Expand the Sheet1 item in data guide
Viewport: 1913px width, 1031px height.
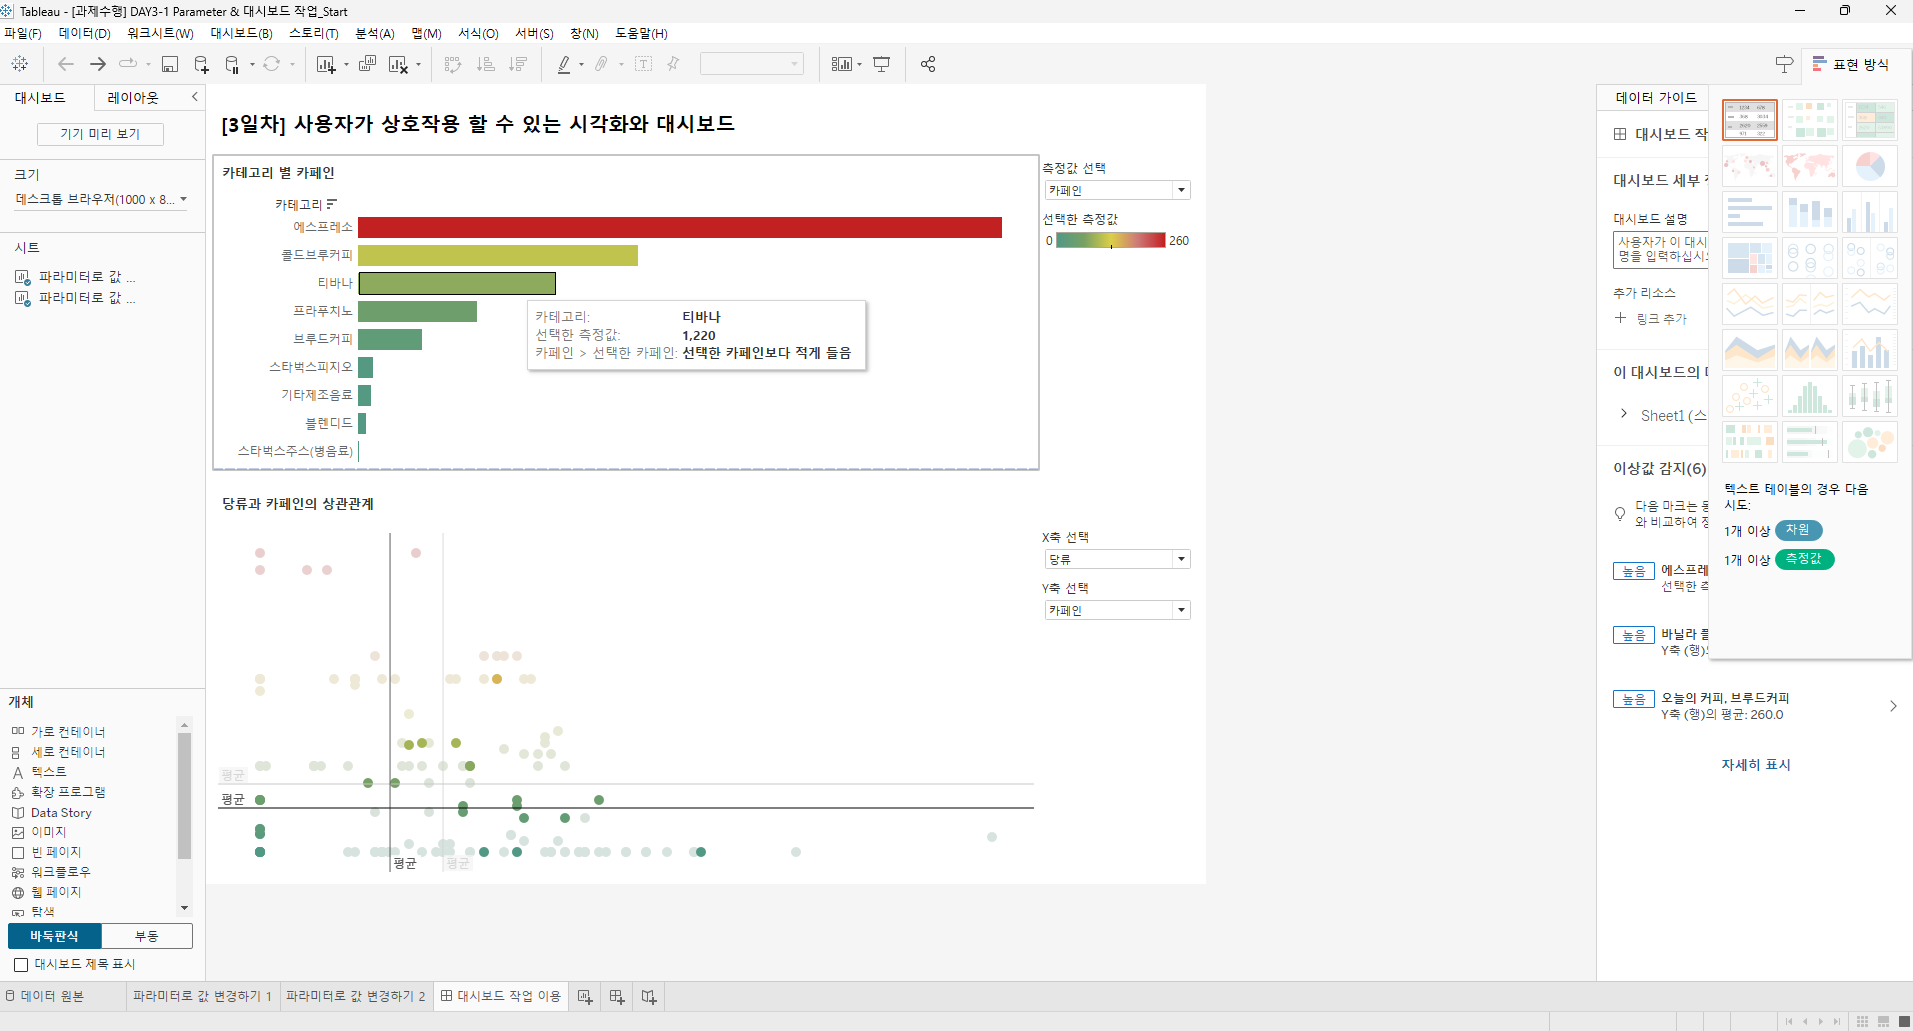coord(1623,414)
